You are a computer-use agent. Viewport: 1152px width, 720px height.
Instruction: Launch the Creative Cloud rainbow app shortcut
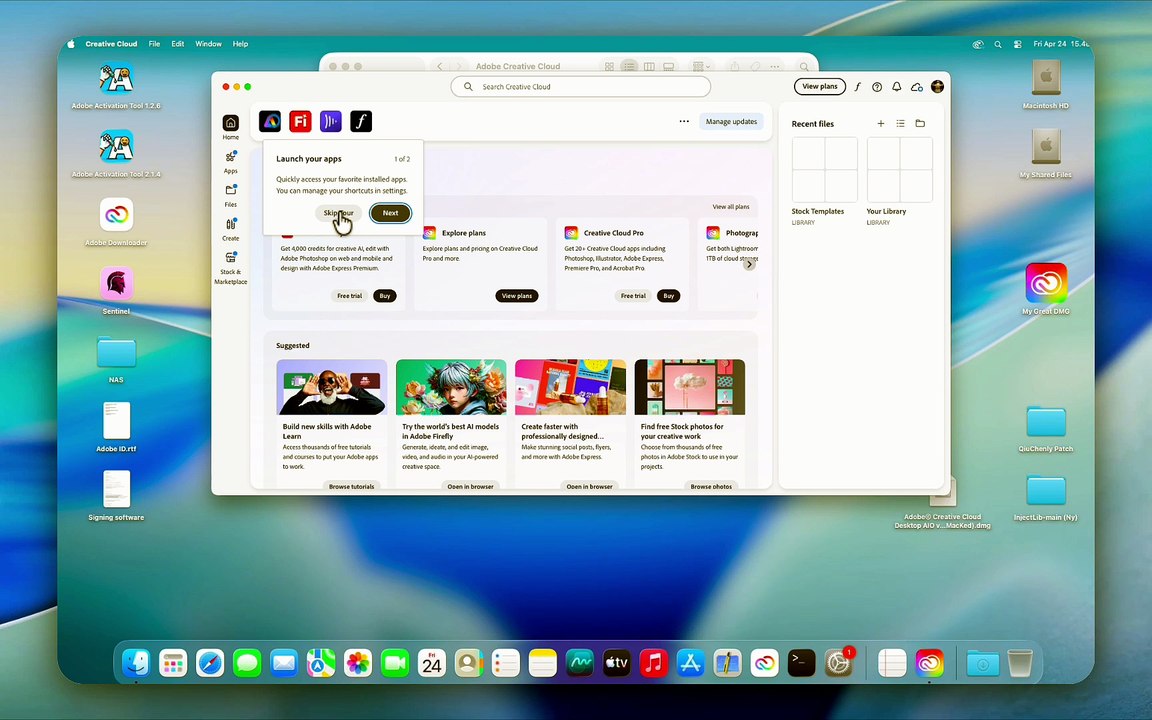[x=270, y=121]
